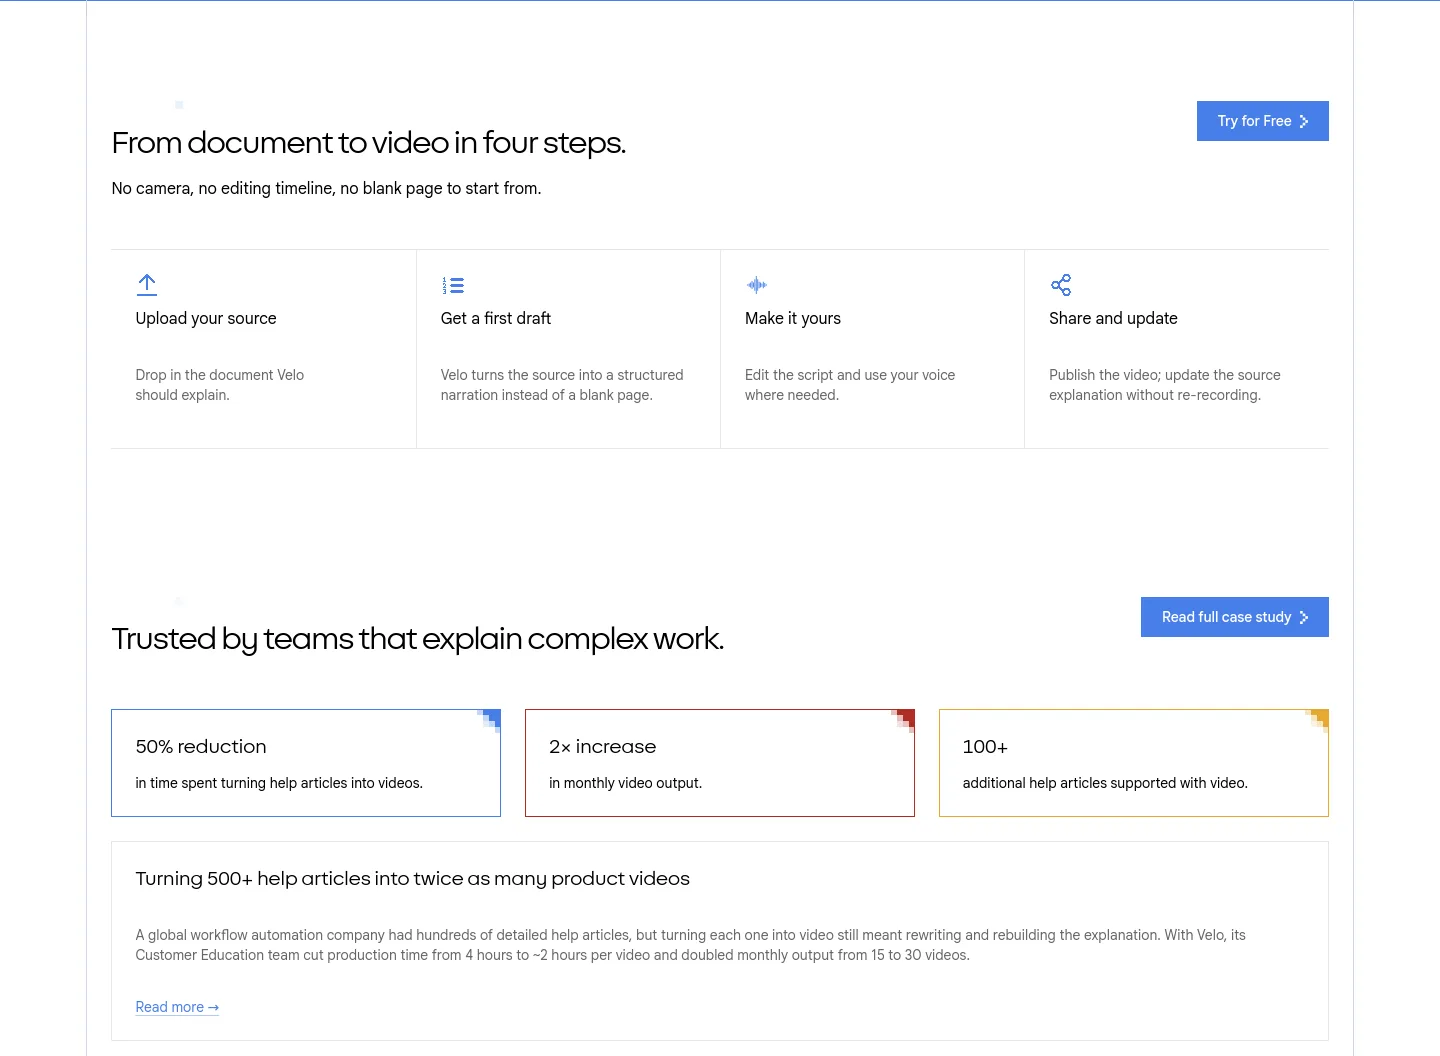Image resolution: width=1440 pixels, height=1056 pixels.
Task: Click heading Trusted by teams that explain complex work
Action: [418, 639]
